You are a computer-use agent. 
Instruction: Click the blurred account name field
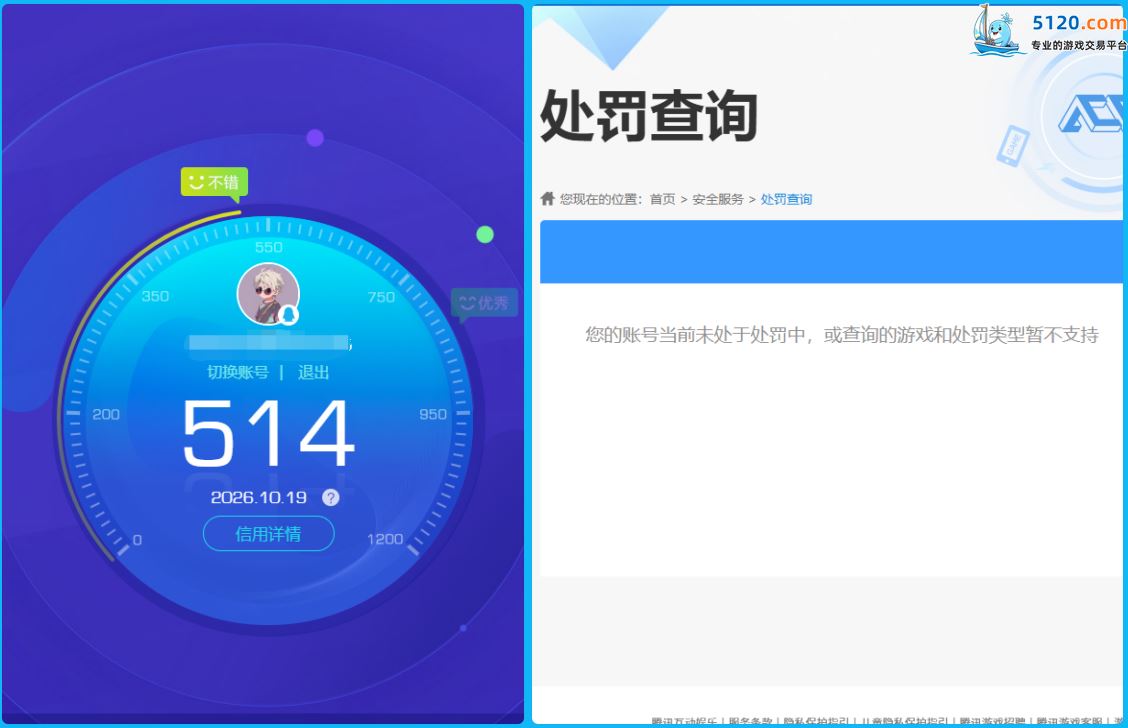point(268,342)
